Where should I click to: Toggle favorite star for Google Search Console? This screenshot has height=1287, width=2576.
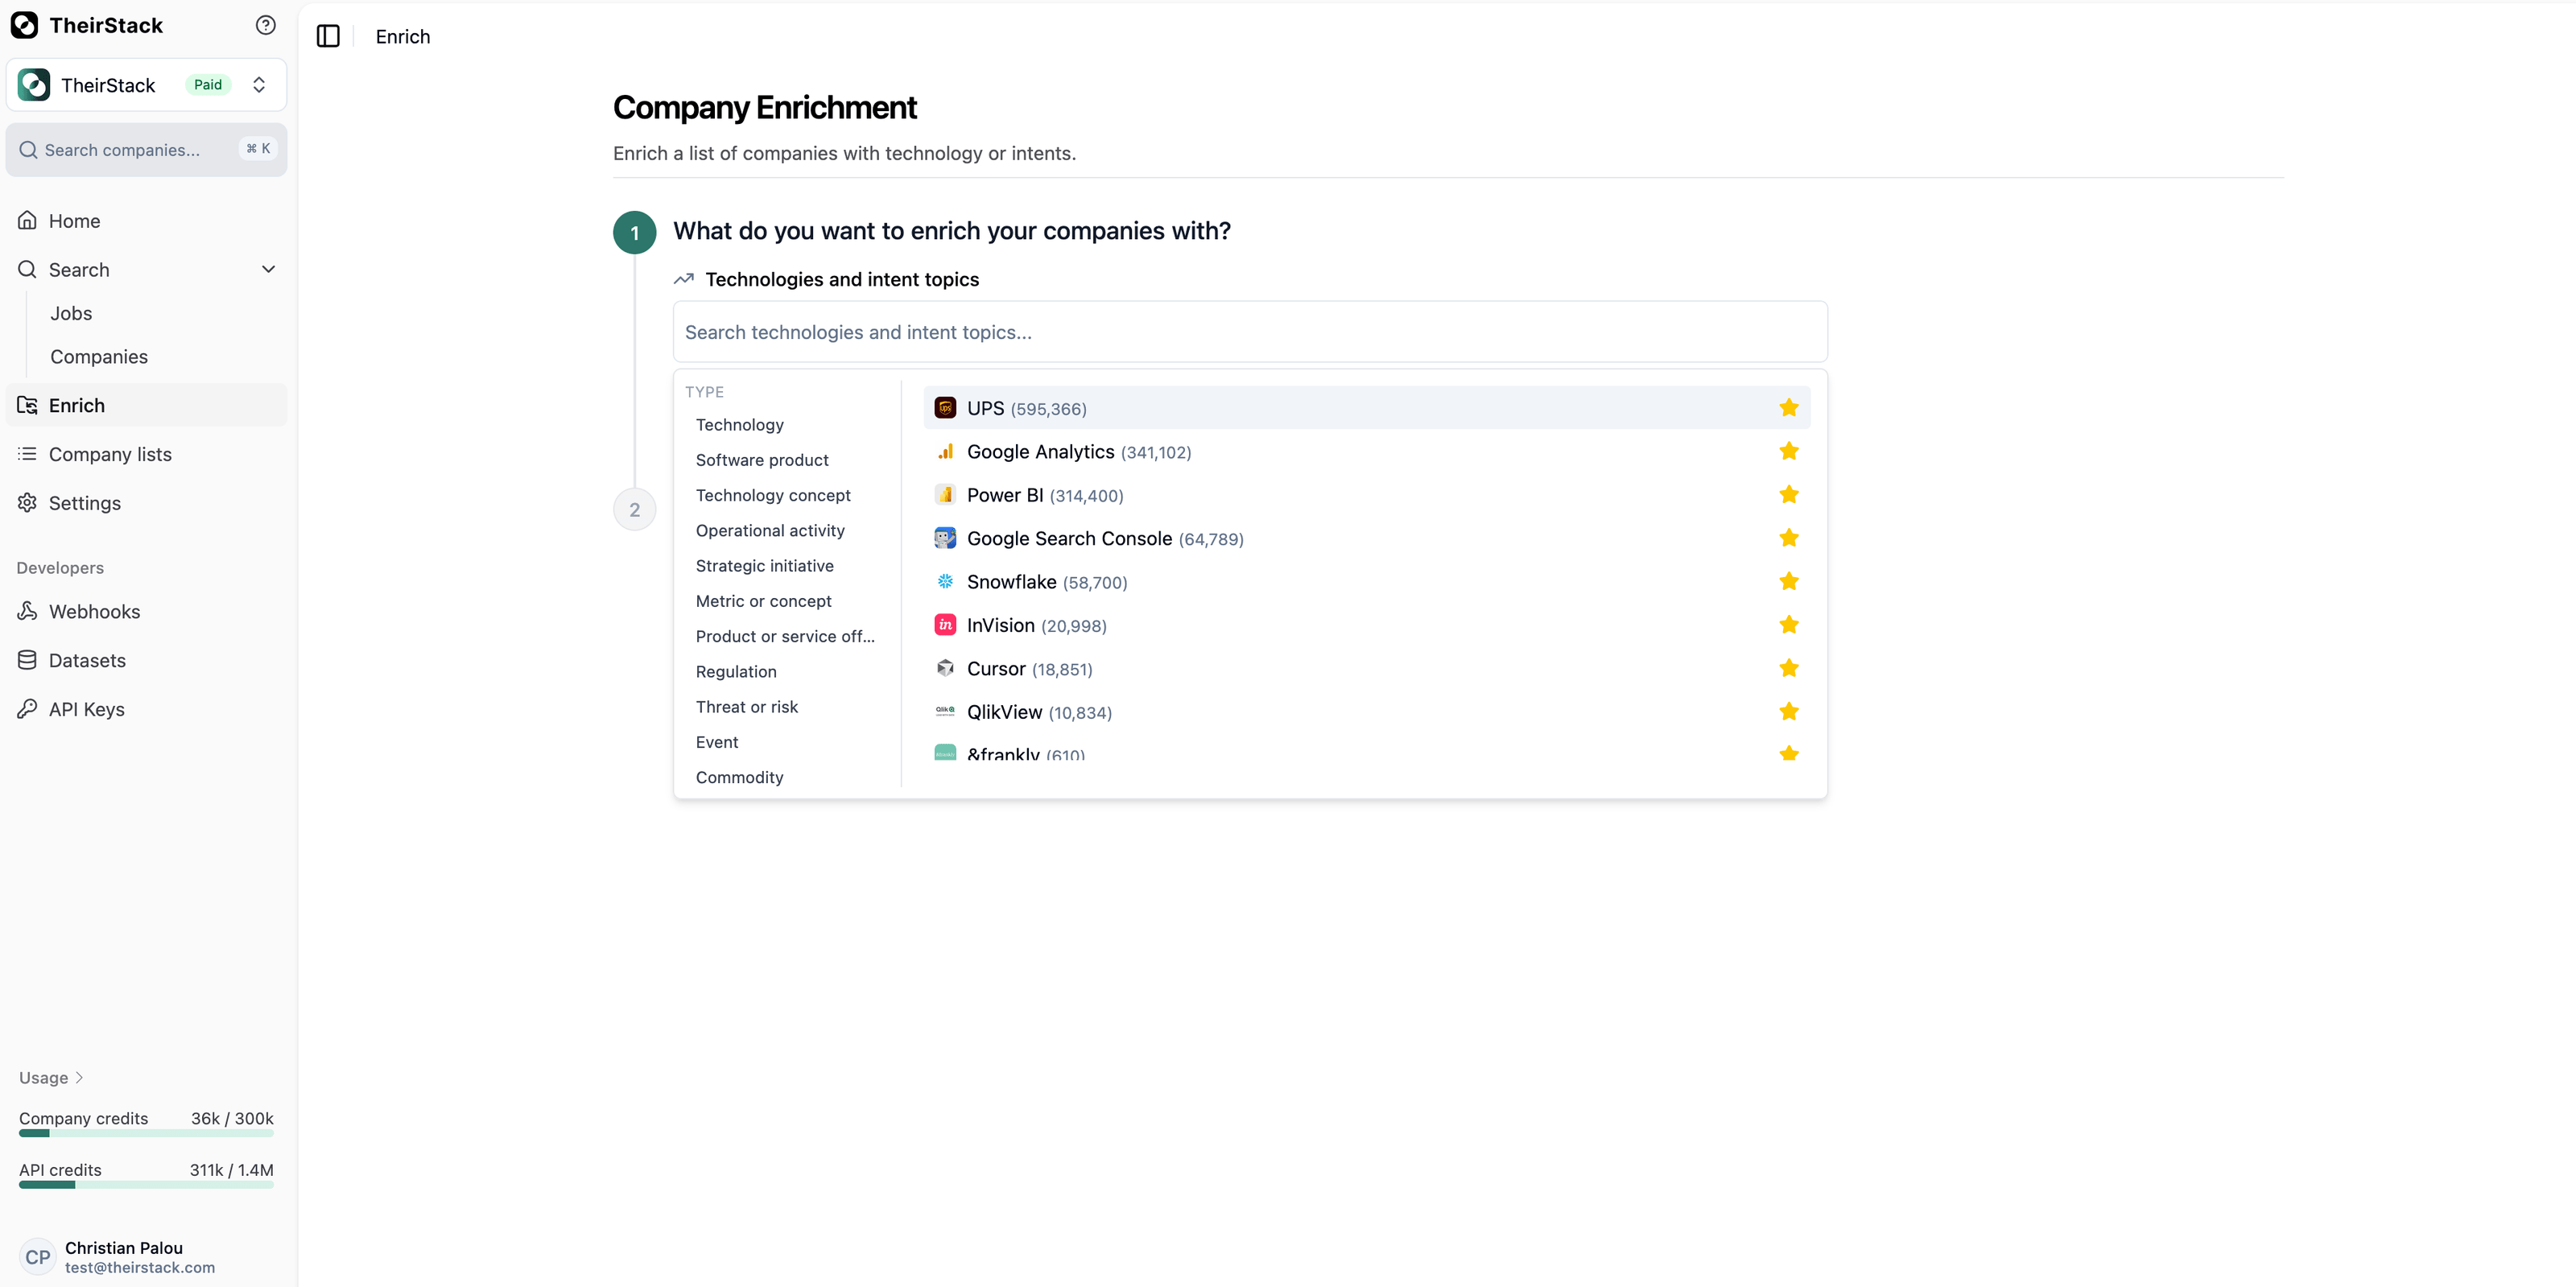(1789, 538)
